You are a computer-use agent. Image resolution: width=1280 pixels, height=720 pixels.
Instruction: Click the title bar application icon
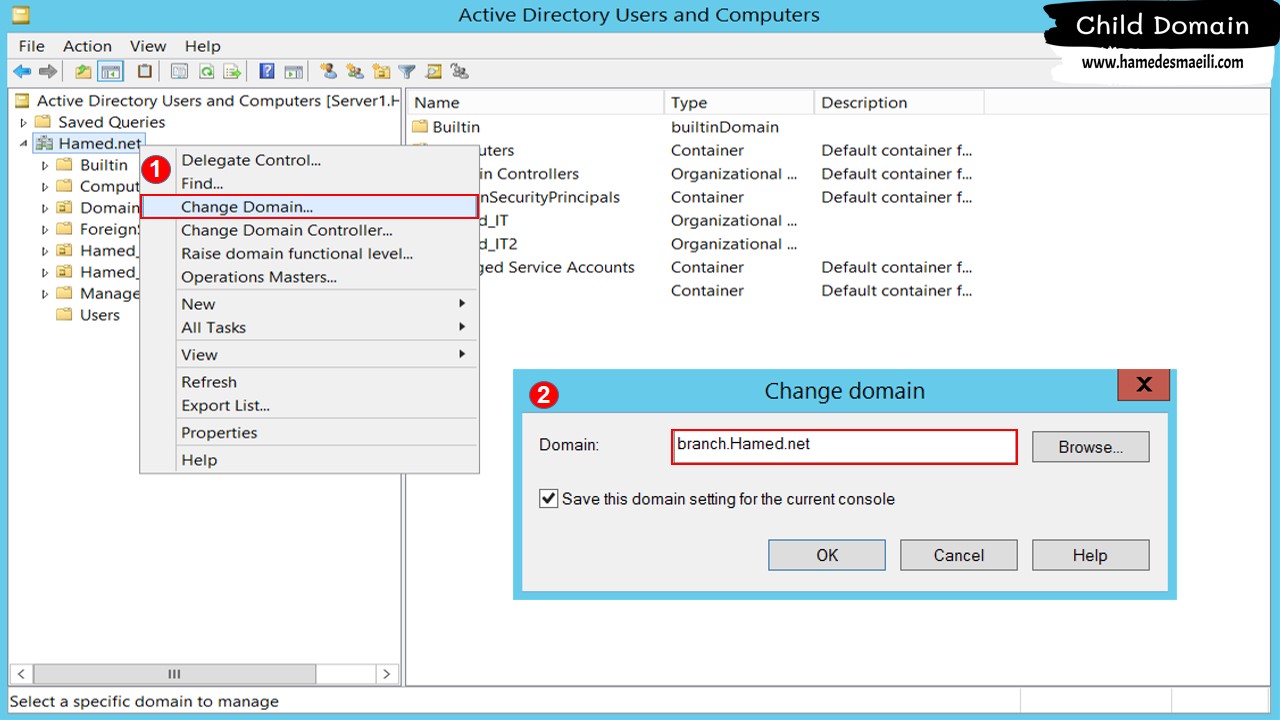[20, 14]
